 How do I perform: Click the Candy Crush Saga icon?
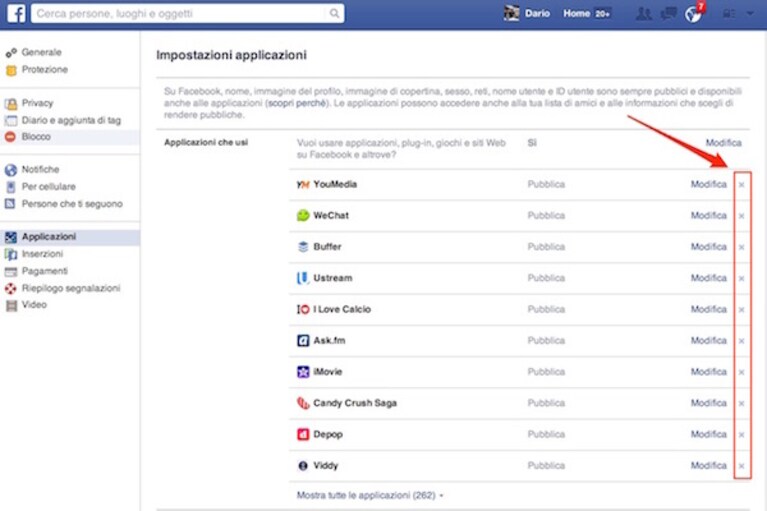click(x=303, y=403)
